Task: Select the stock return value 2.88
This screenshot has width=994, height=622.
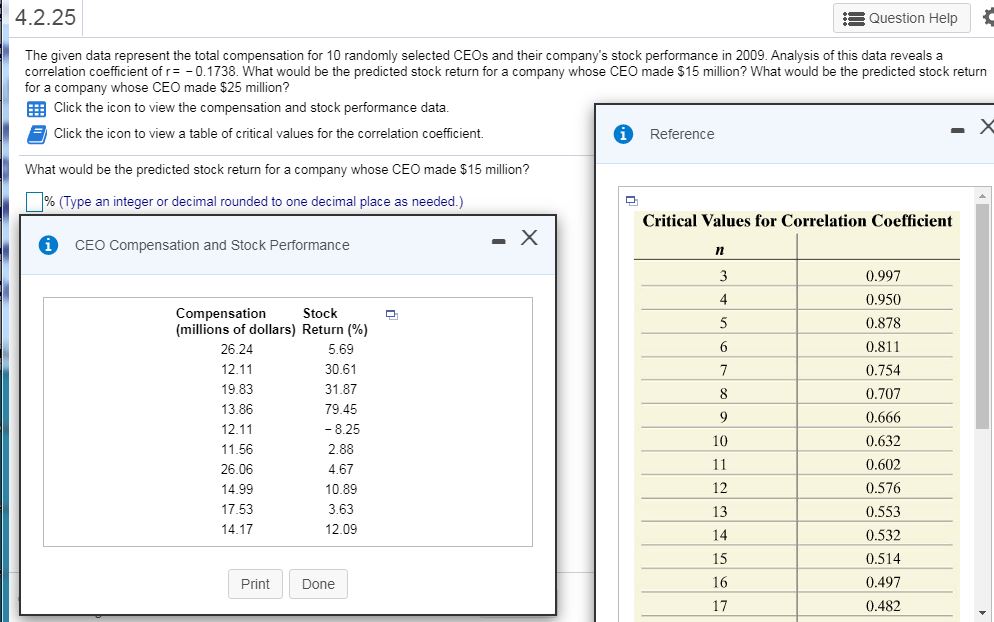Action: [341, 450]
